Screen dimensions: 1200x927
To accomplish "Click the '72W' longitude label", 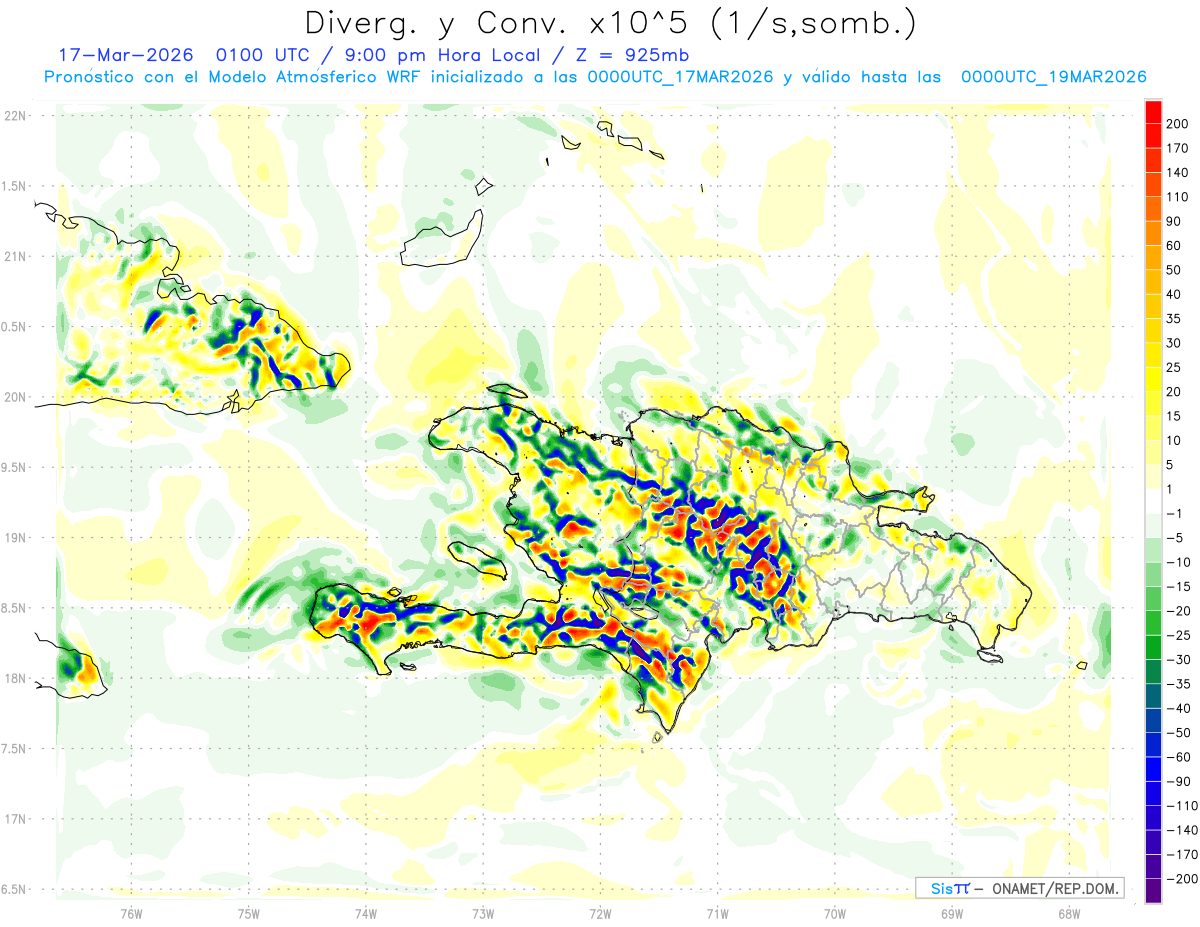I will tap(600, 914).
